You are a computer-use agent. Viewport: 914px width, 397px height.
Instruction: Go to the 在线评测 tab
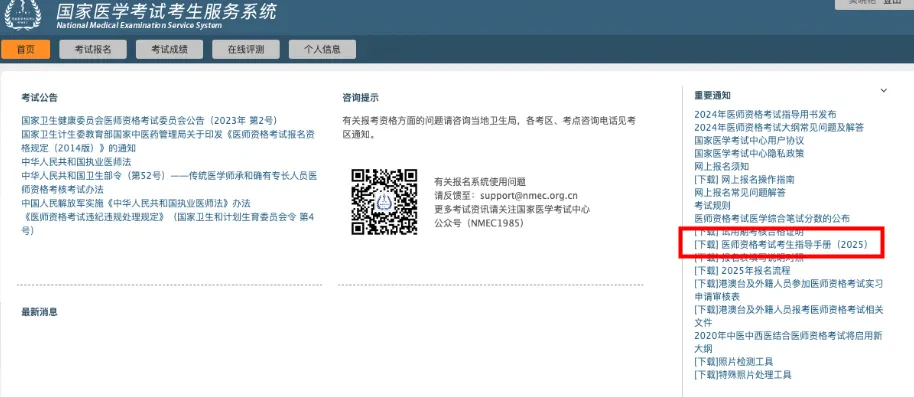pos(246,50)
